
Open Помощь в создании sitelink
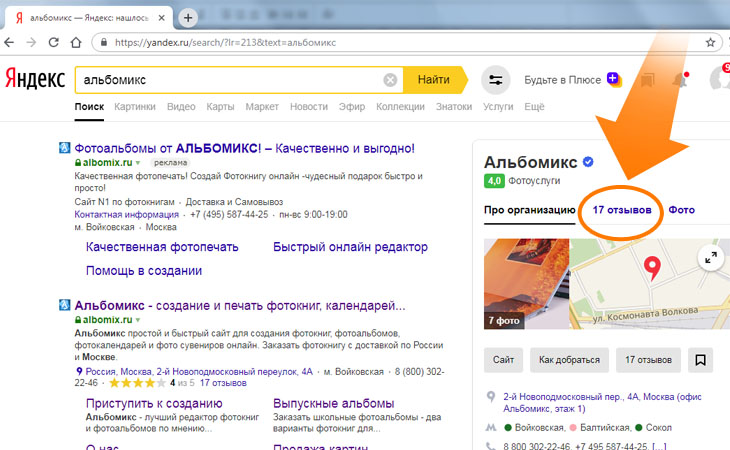click(x=144, y=270)
